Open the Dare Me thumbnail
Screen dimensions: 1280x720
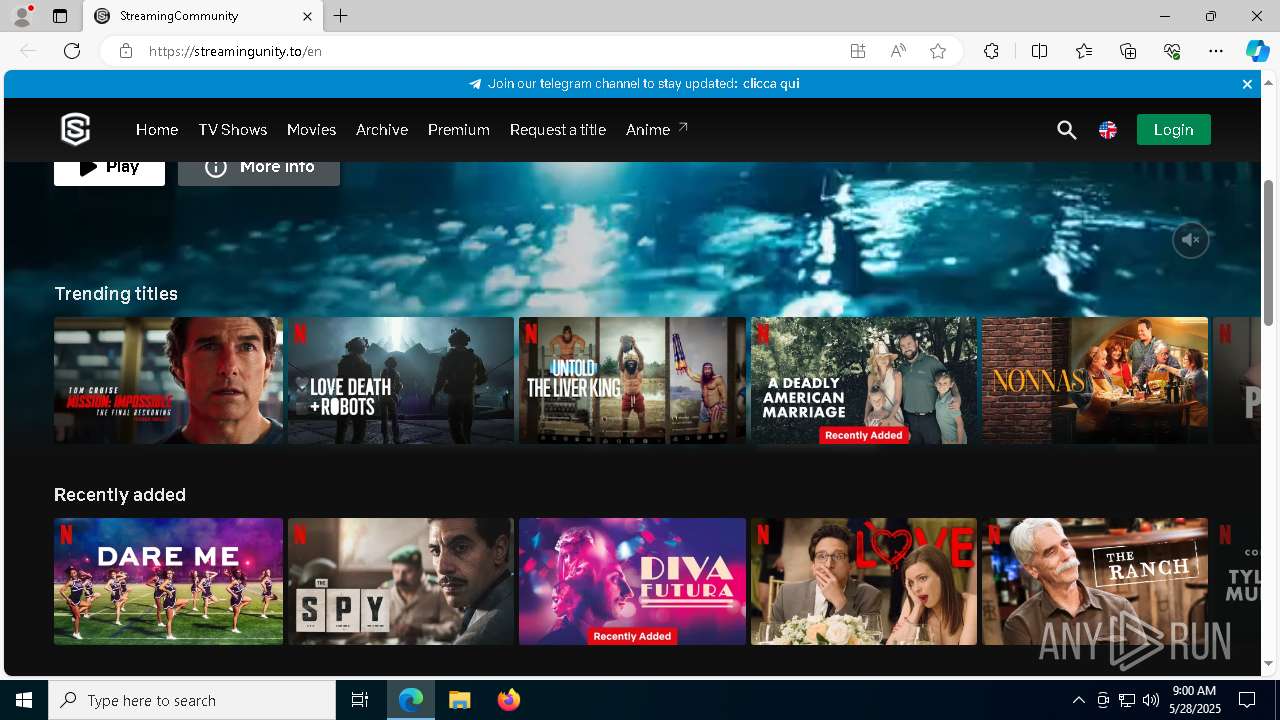click(168, 581)
